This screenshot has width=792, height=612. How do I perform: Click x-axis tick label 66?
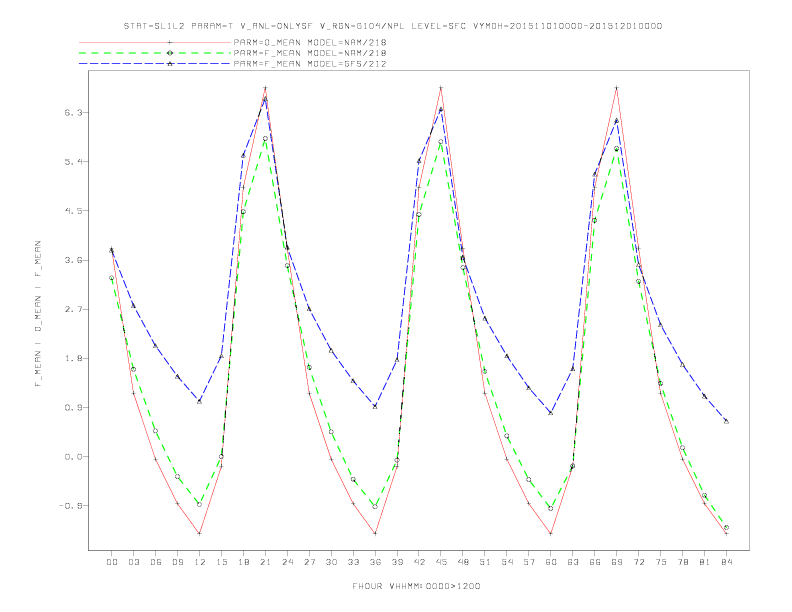(x=595, y=562)
